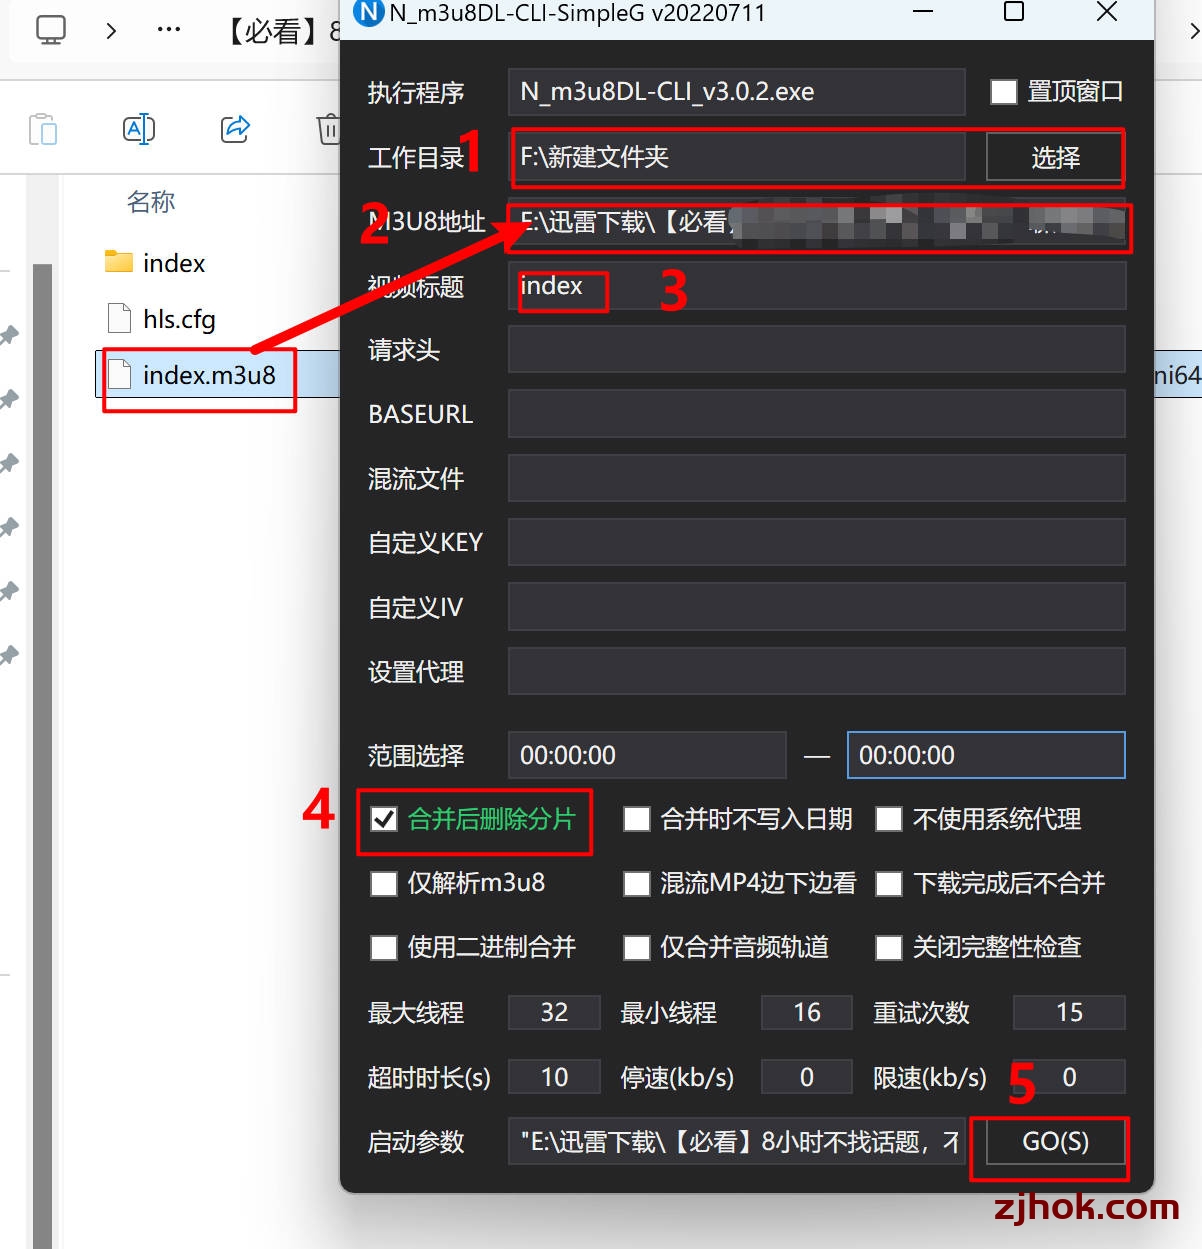Check 不使用系统代理 option

tap(889, 820)
